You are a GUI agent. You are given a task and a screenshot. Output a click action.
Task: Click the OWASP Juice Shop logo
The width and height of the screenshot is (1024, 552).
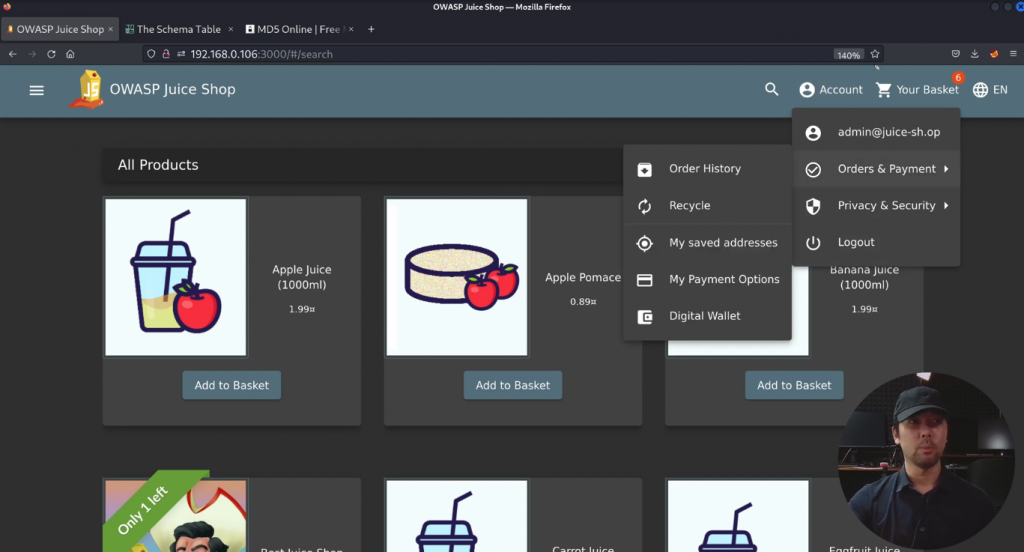[86, 89]
